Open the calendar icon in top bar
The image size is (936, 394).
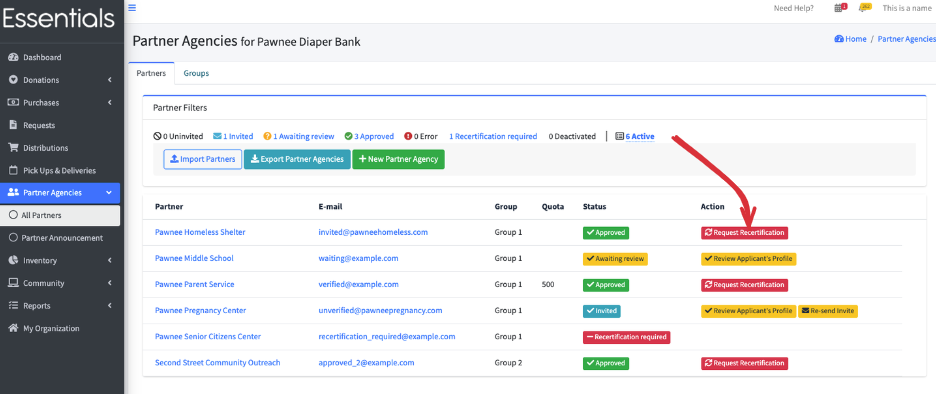pos(840,8)
